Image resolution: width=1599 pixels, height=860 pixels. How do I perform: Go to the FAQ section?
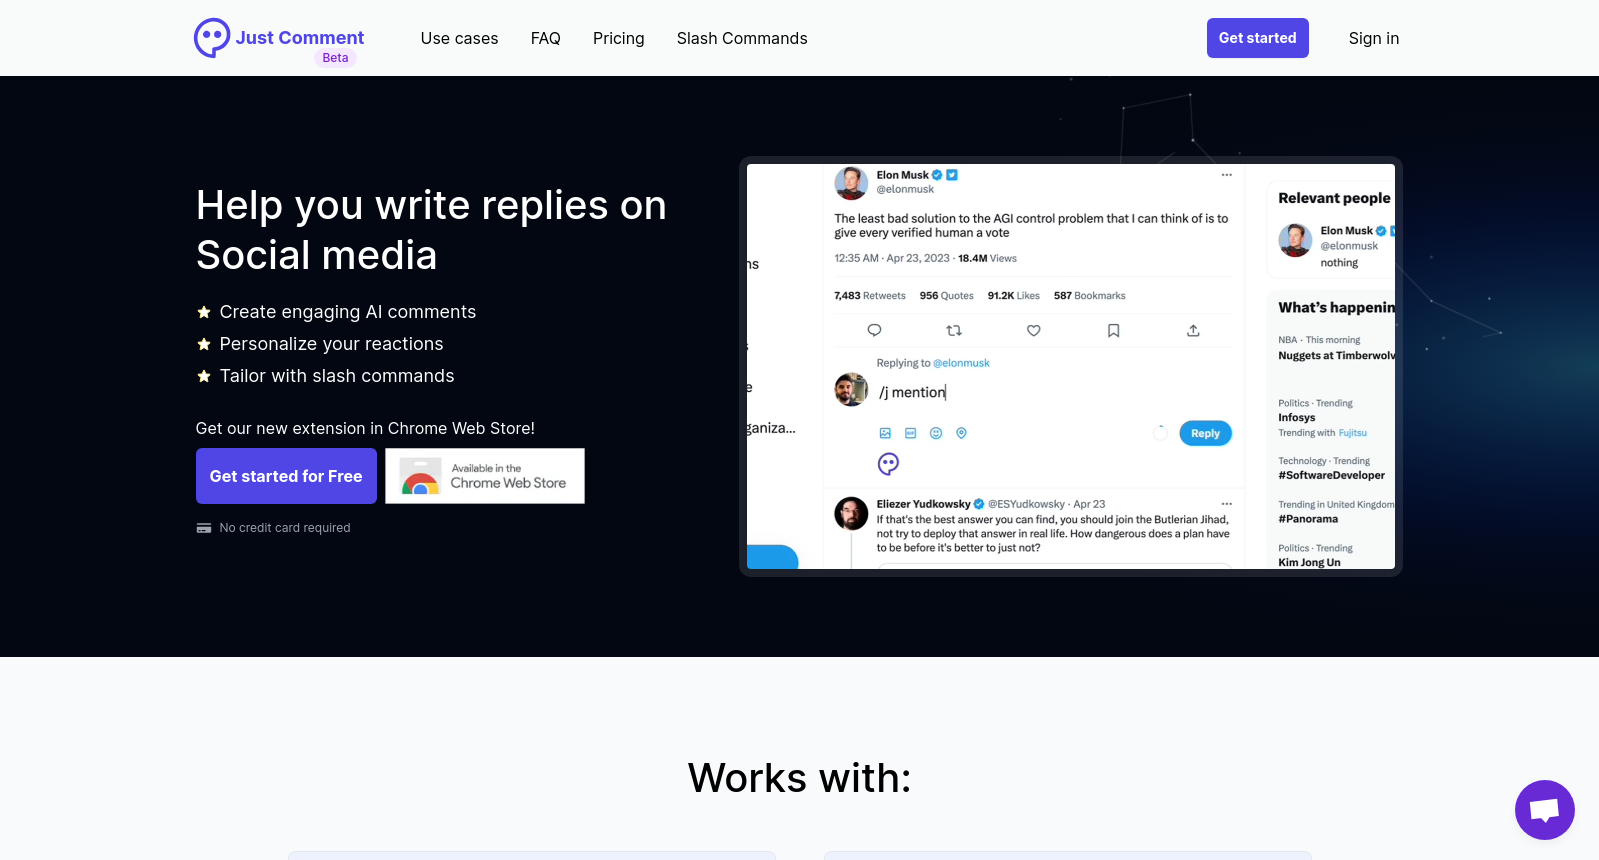[x=546, y=38]
